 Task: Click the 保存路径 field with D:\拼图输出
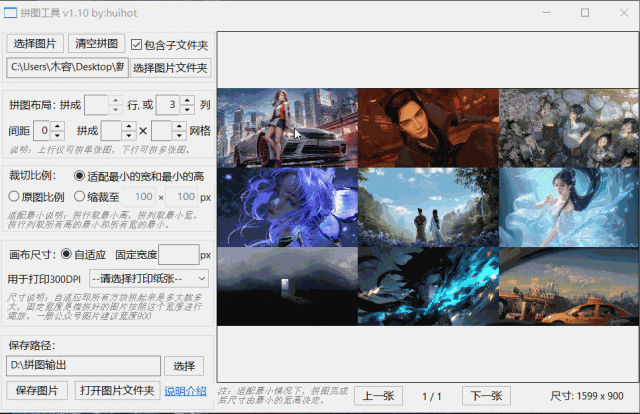coord(83,366)
